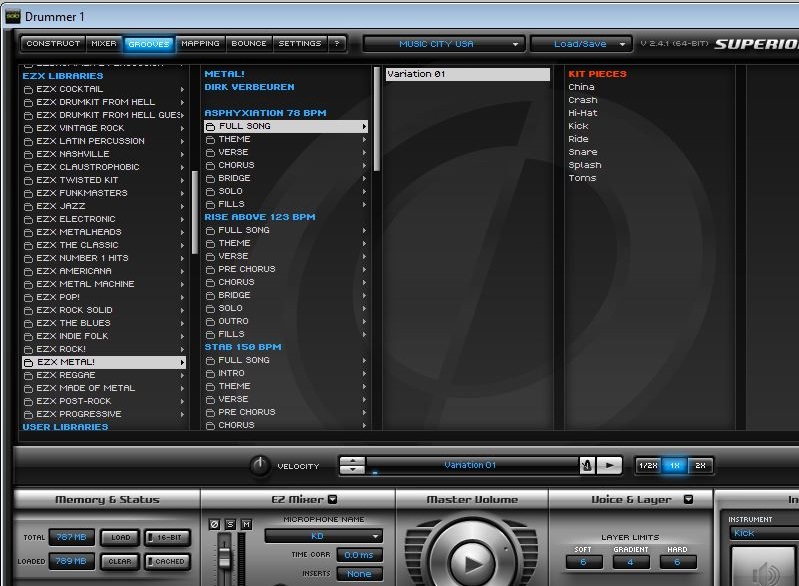Click the EZX JAZZ folder icon
Image resolution: width=799 pixels, height=586 pixels.
coord(29,206)
